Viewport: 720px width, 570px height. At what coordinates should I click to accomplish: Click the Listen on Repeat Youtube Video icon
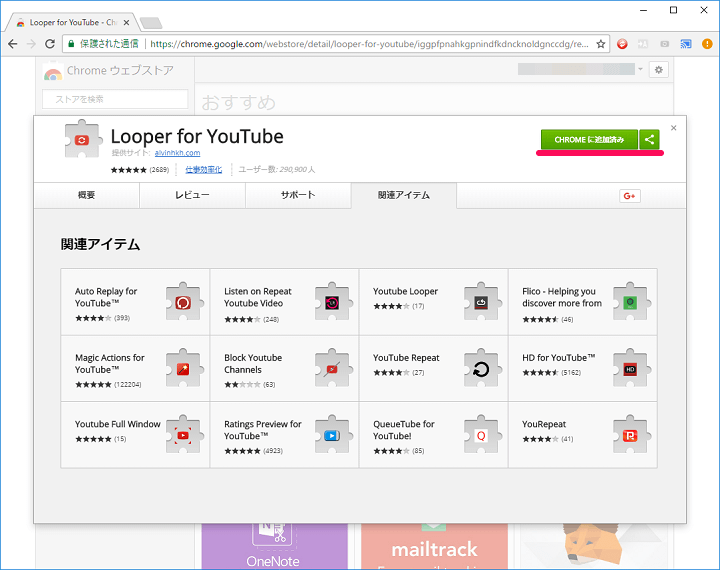coord(332,302)
